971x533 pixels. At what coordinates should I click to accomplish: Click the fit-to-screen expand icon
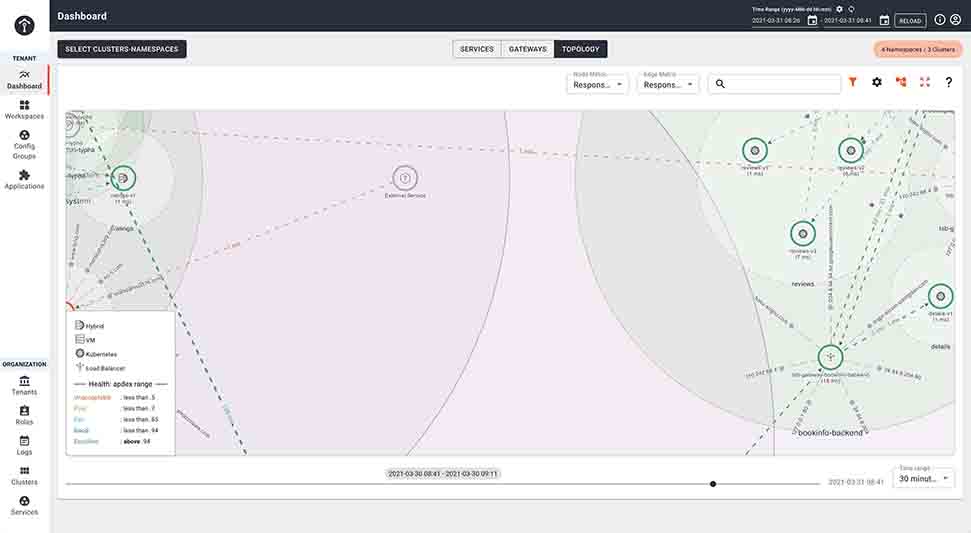925,82
